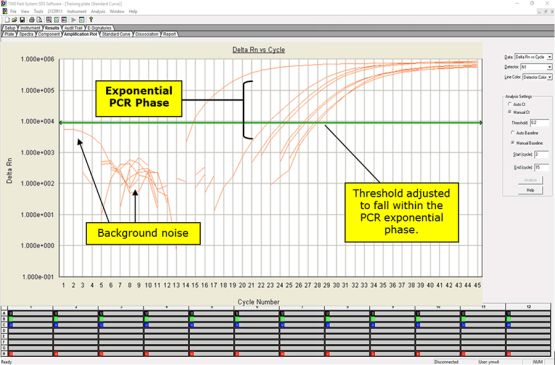Click the Open file toolbar icon
555x365 pixels.
point(15,20)
